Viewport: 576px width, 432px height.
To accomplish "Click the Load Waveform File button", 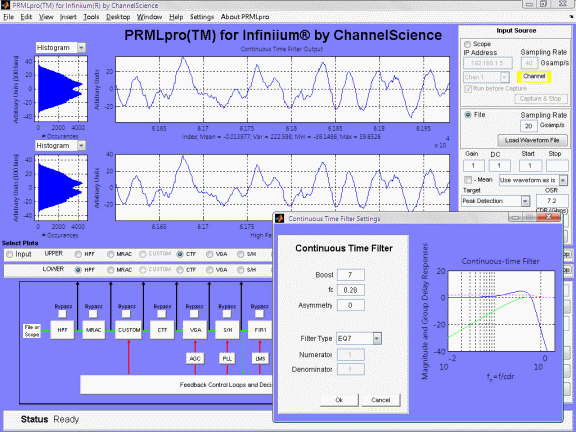I will click(532, 140).
